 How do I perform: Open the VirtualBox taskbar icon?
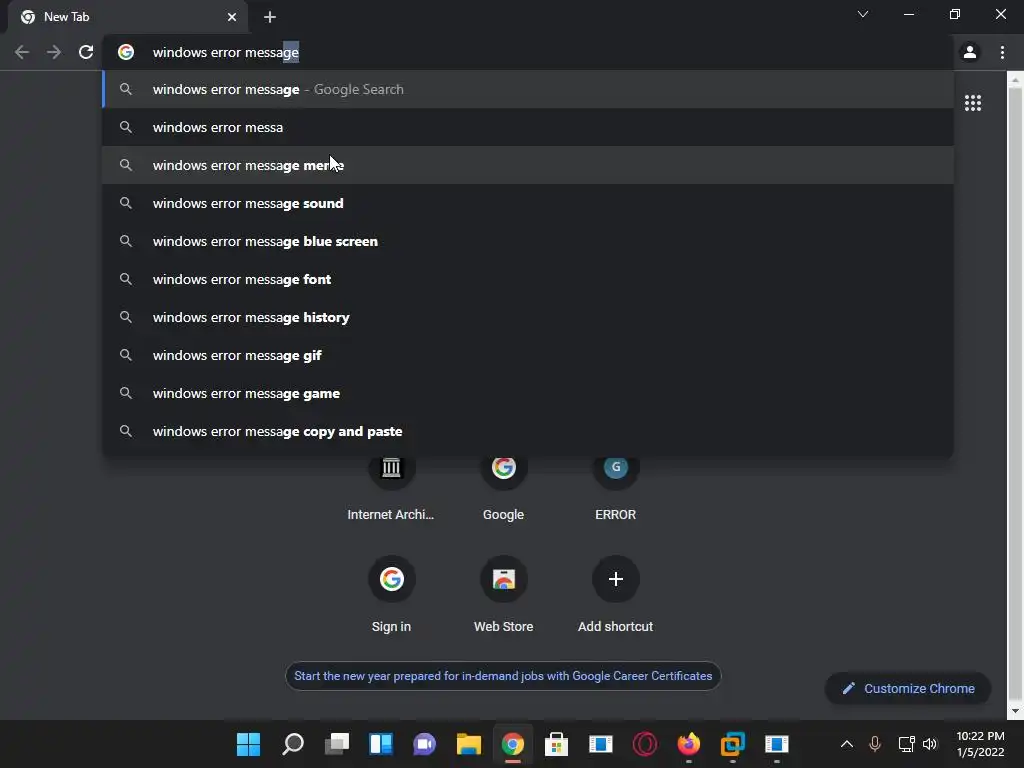[x=733, y=744]
